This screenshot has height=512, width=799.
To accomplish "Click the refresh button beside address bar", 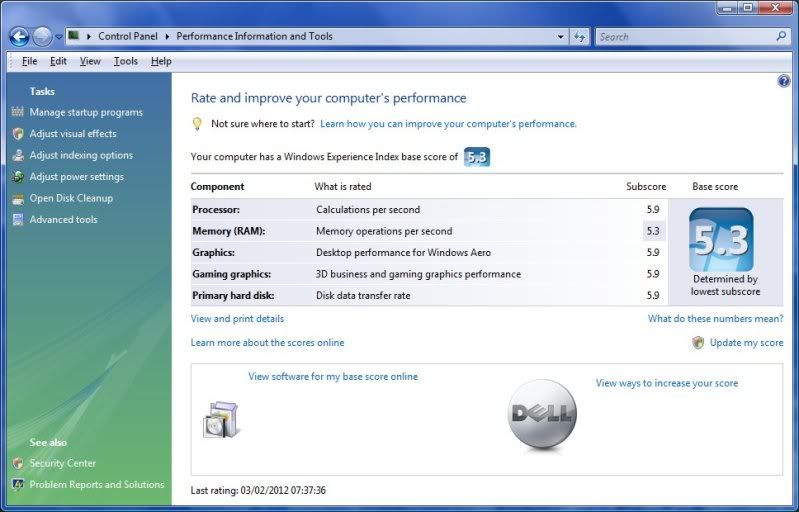I will [x=579, y=37].
